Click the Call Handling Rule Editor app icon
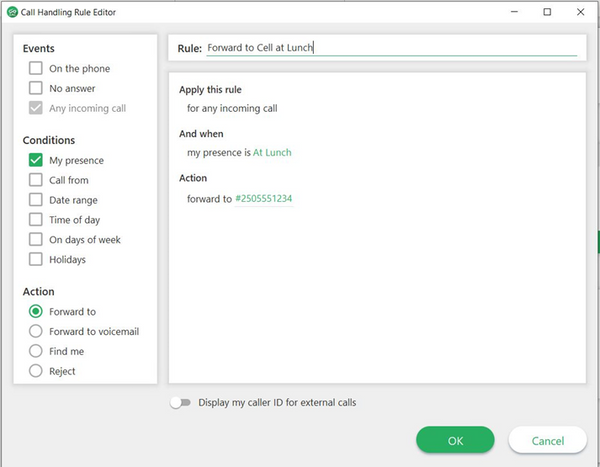The width and height of the screenshot is (600, 467). tap(11, 12)
